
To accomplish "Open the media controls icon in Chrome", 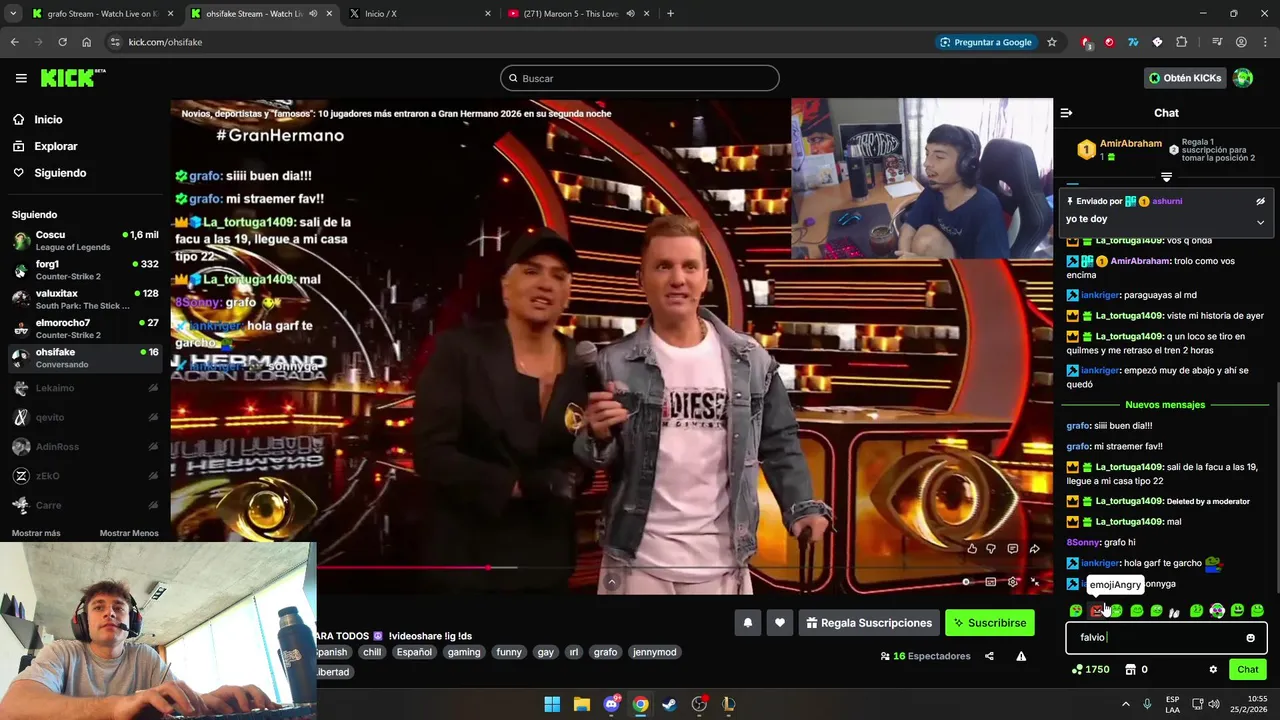I will tap(1217, 42).
